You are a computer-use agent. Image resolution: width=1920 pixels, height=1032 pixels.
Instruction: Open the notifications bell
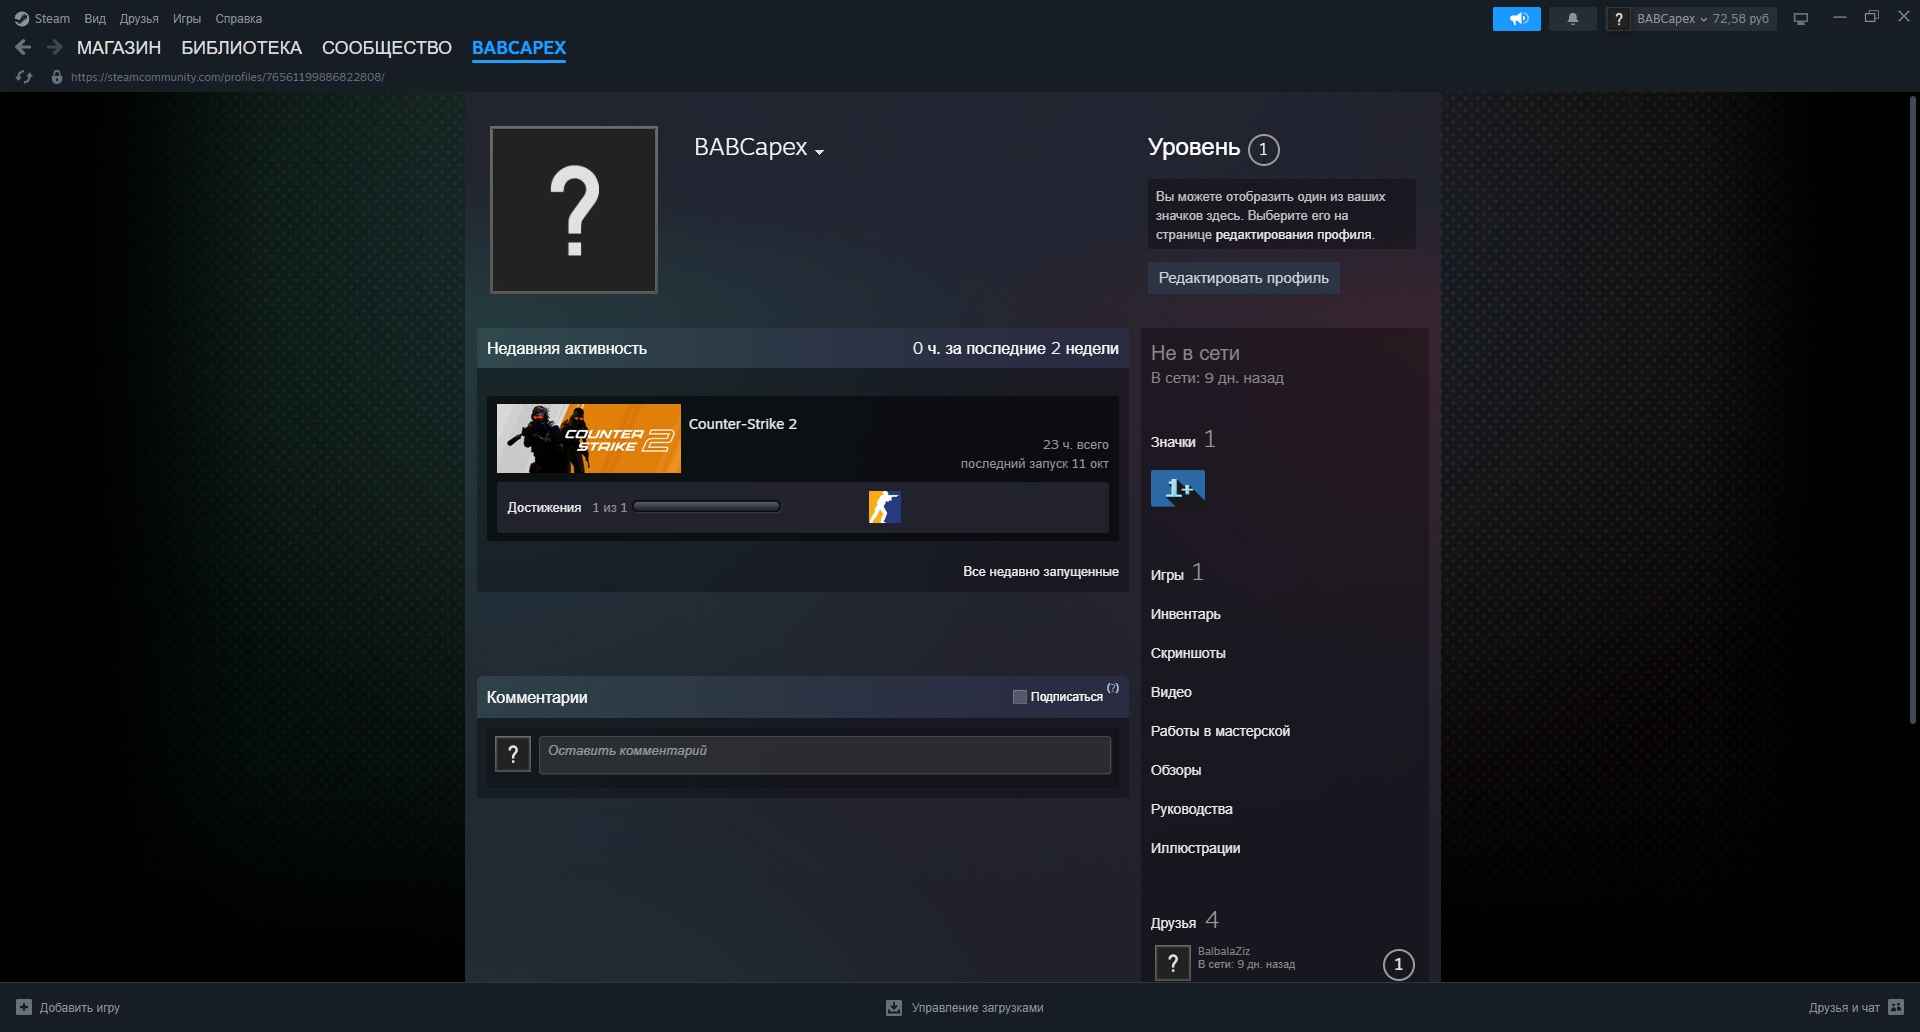(x=1572, y=19)
